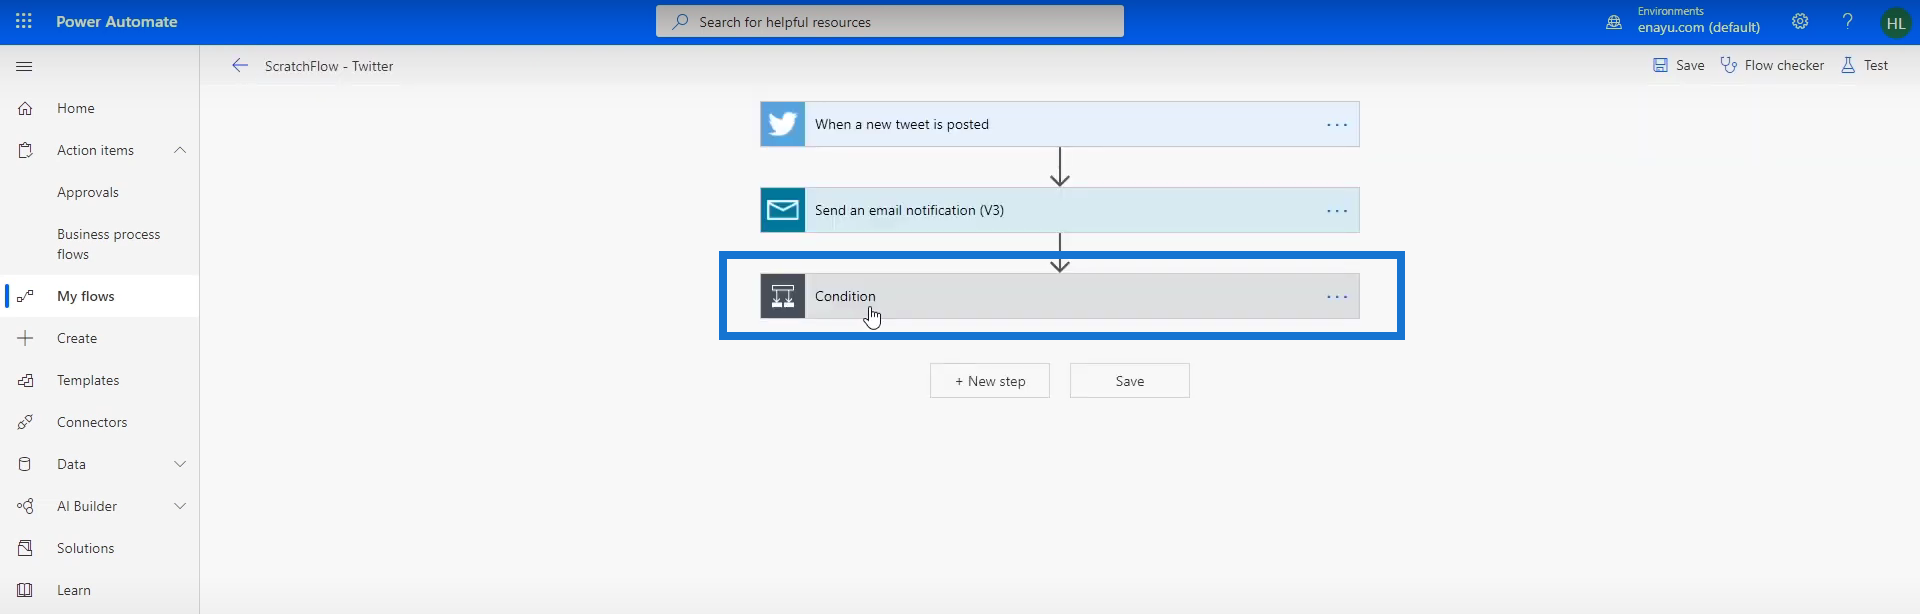Screen dimensions: 1920x614
Task: Switch environment enayu.com (default)
Action: click(1699, 27)
